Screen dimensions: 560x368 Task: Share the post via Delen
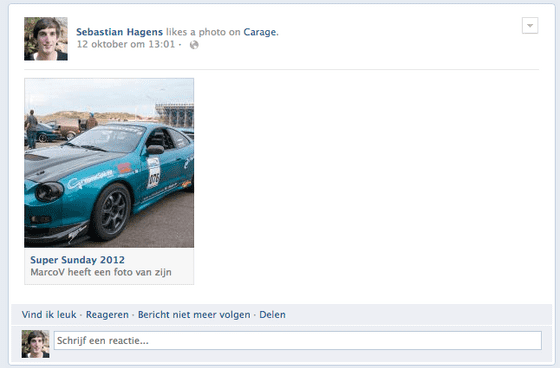pyautogui.click(x=272, y=315)
